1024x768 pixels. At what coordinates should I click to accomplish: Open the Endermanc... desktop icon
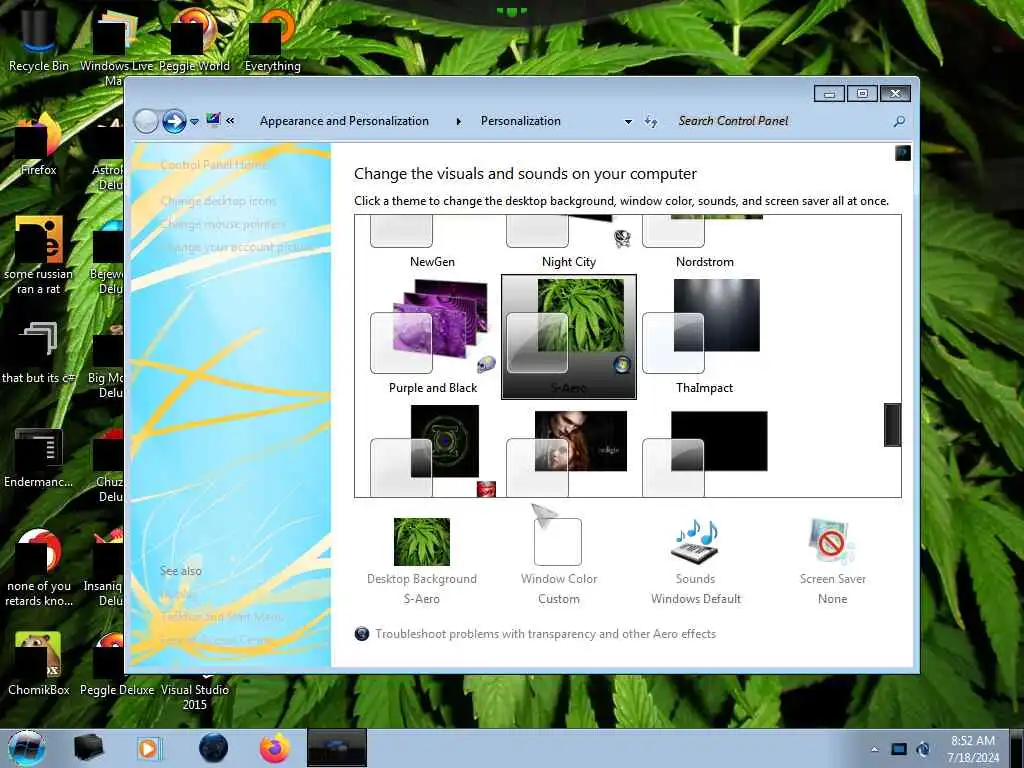point(39,457)
